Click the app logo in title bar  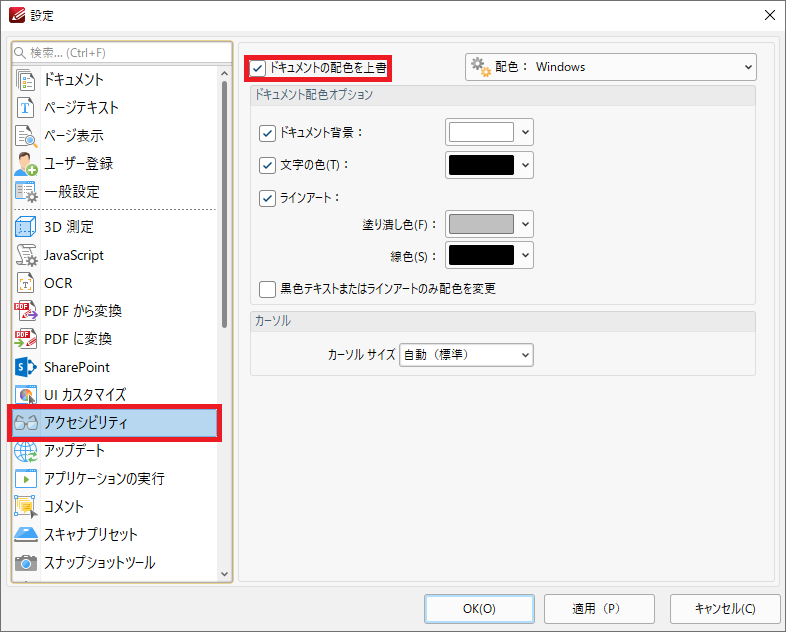click(17, 16)
